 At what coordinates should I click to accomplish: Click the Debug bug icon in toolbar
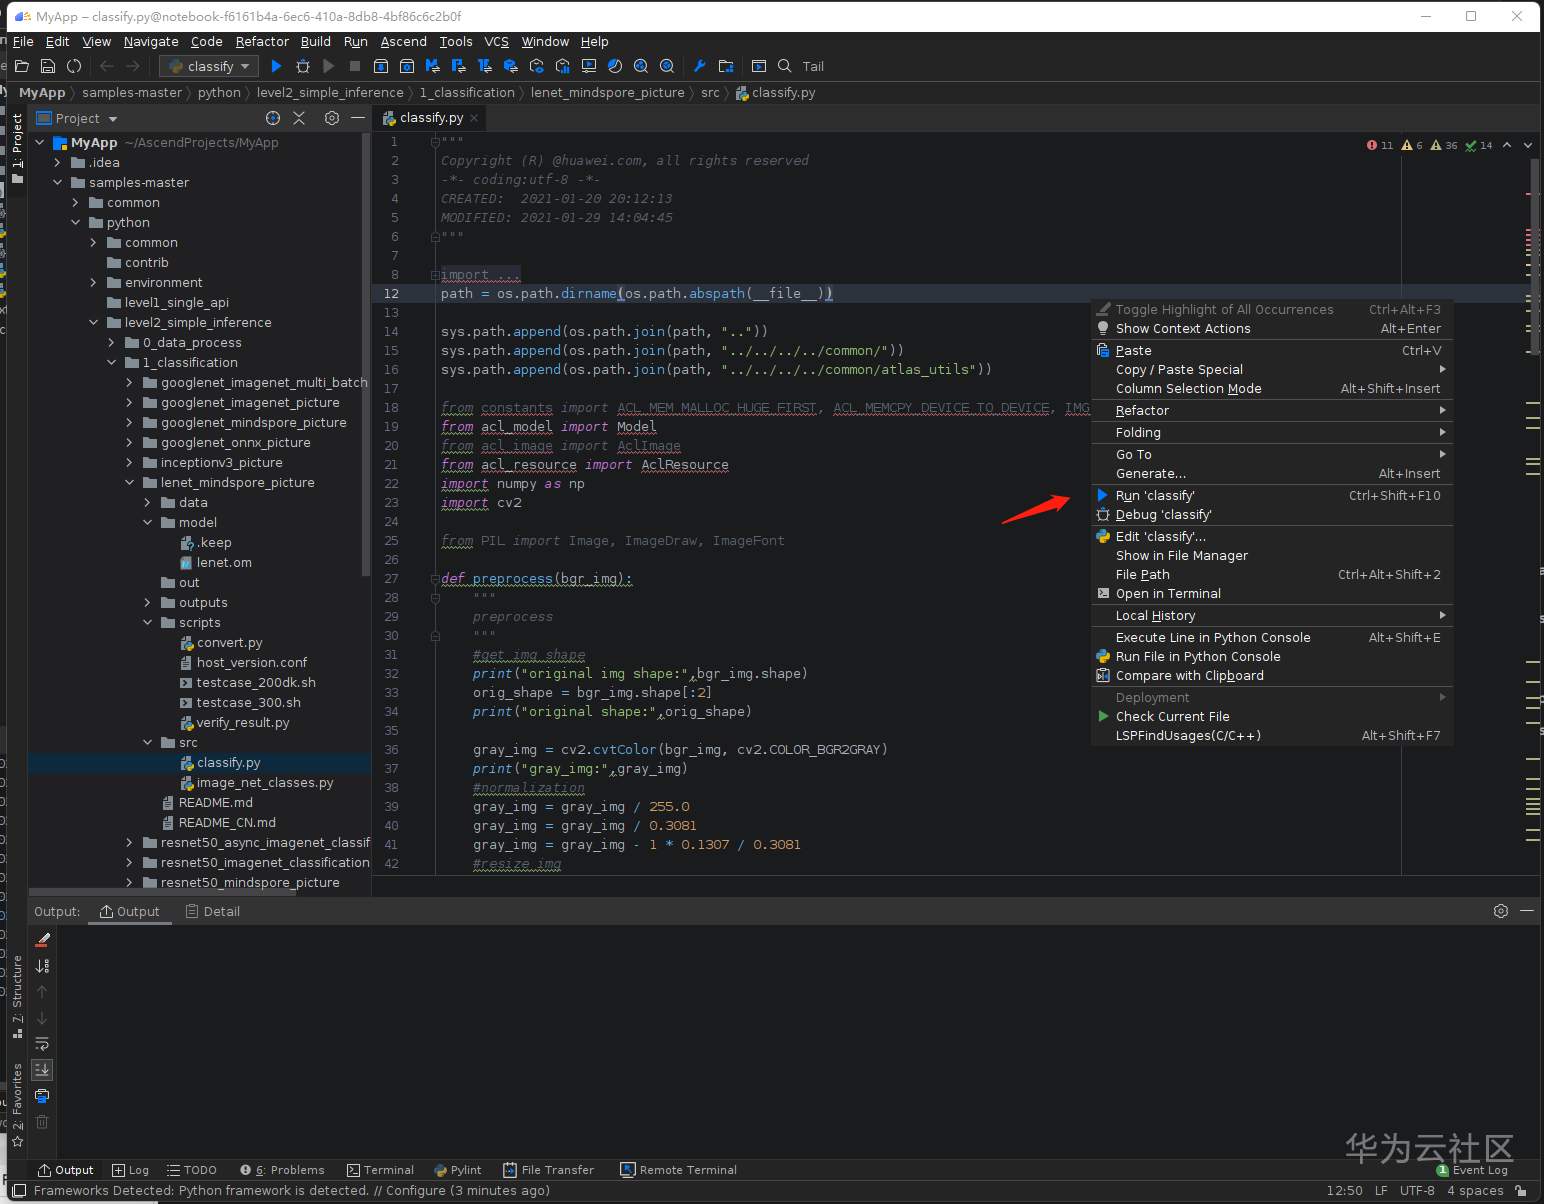click(303, 66)
